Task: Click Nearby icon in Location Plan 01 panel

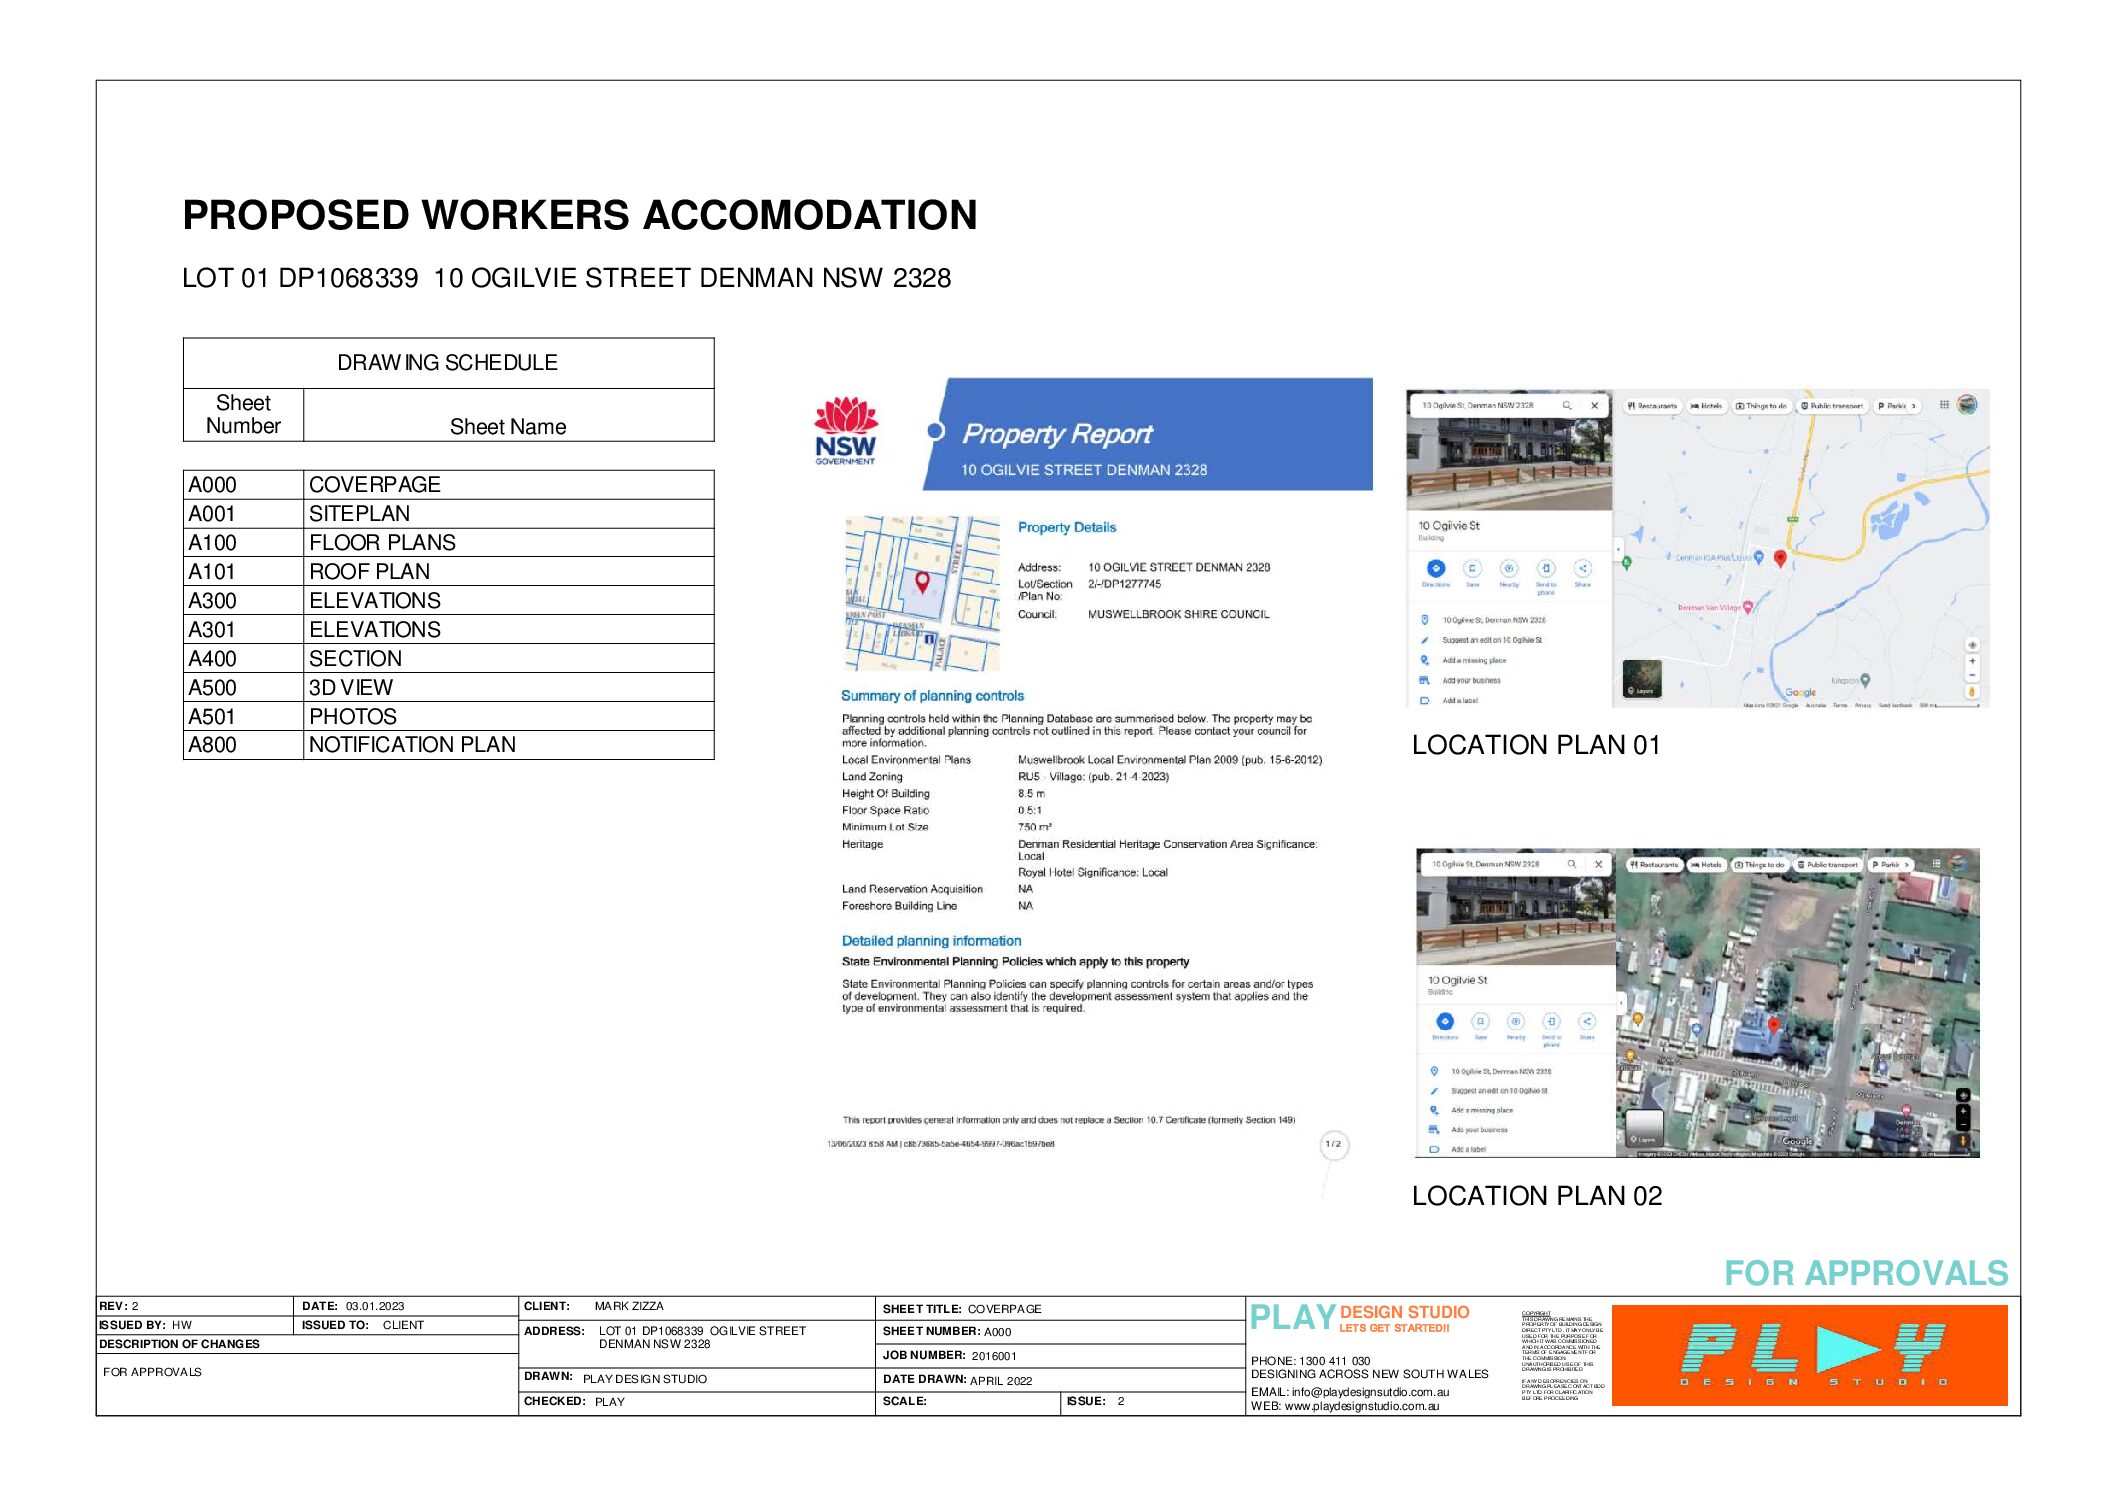Action: [x=1509, y=568]
